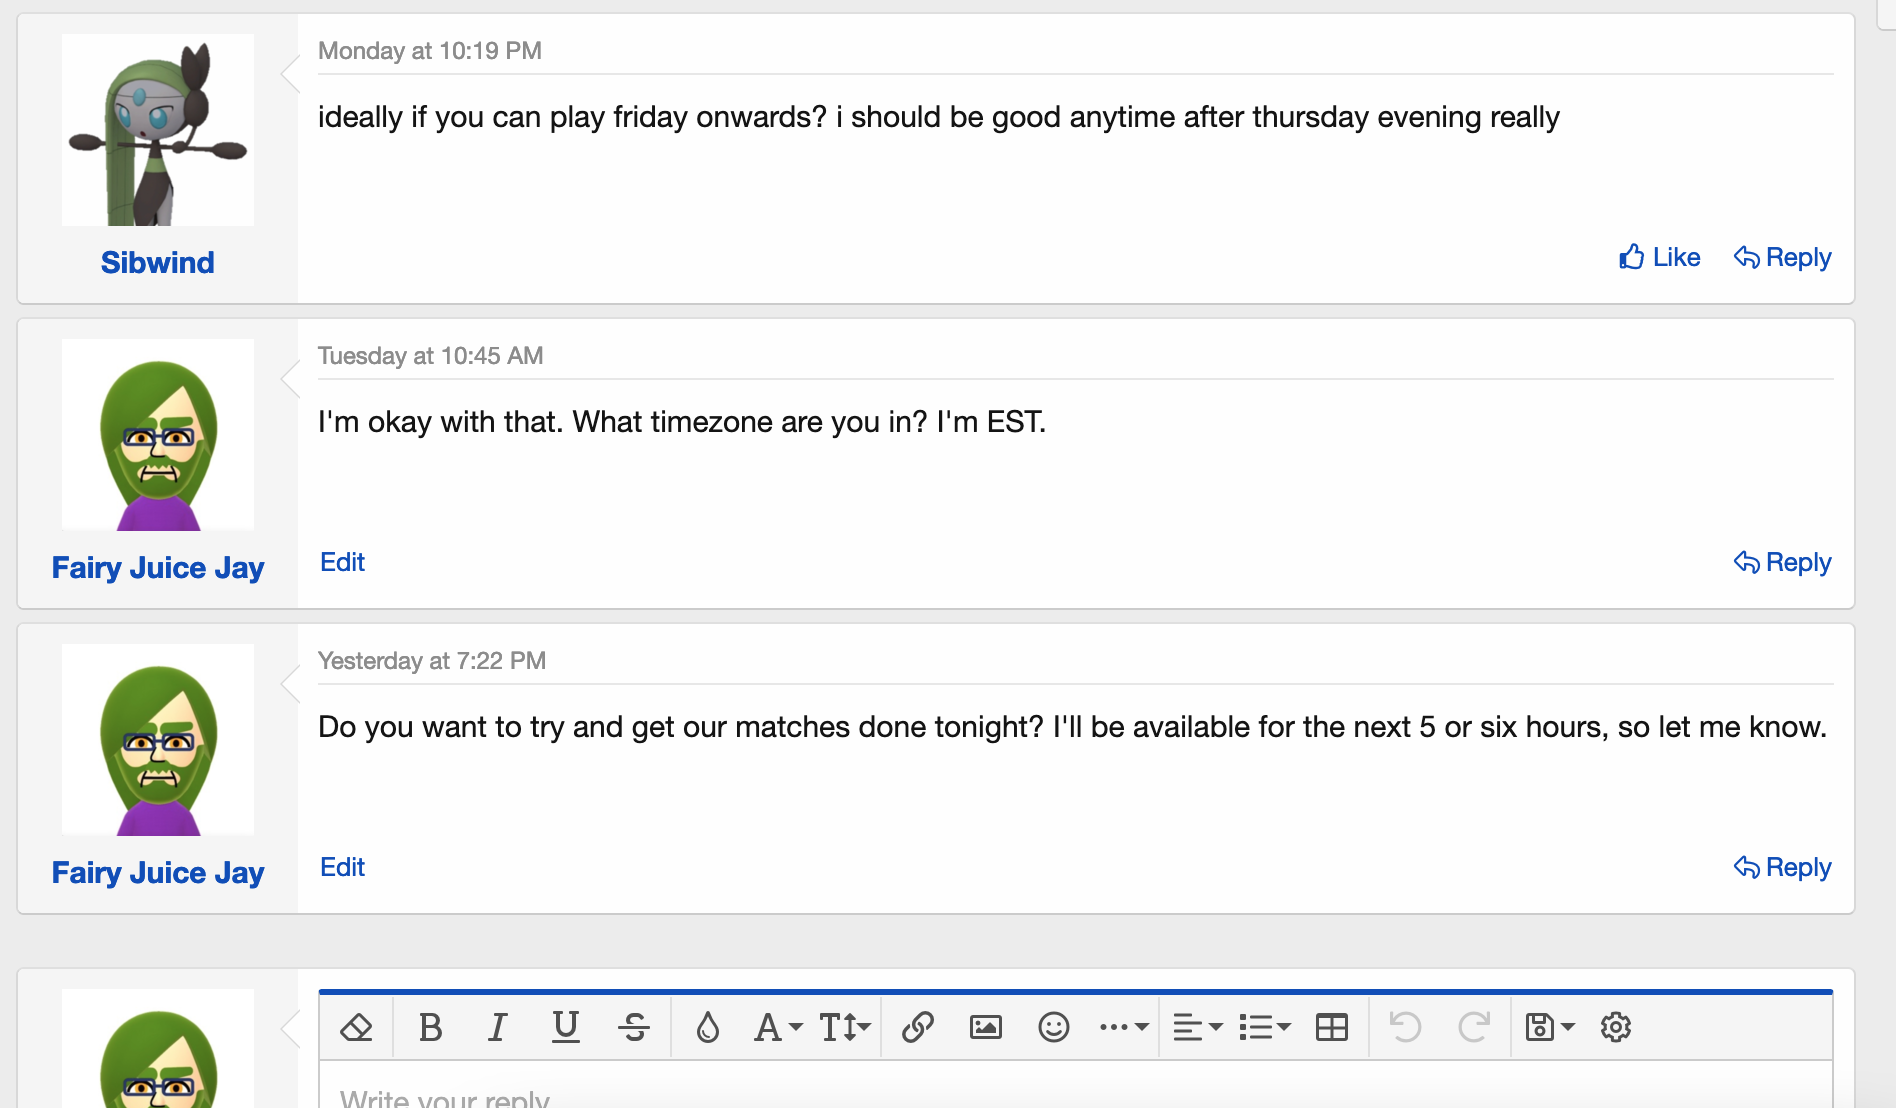Remove formatting with the eraser tool
The width and height of the screenshot is (1896, 1108).
(356, 1026)
